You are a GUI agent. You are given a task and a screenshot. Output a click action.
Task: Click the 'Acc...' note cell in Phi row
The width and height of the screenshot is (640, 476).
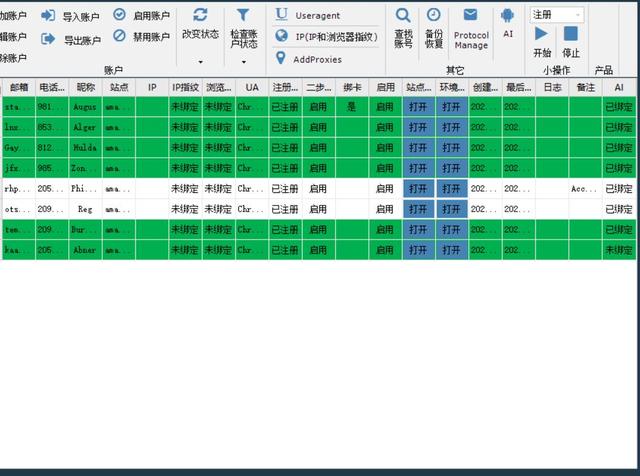[585, 189]
